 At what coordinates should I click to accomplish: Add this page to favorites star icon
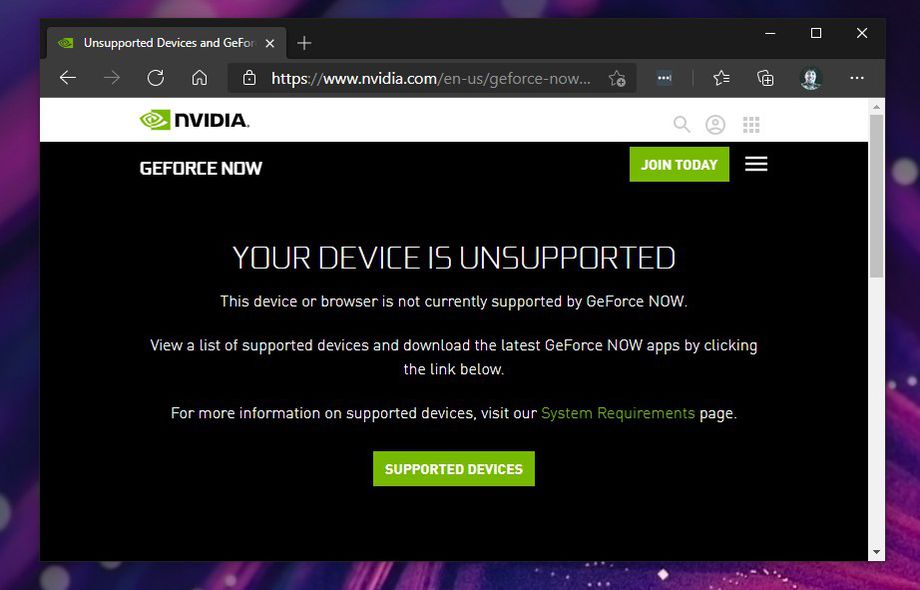(x=617, y=78)
